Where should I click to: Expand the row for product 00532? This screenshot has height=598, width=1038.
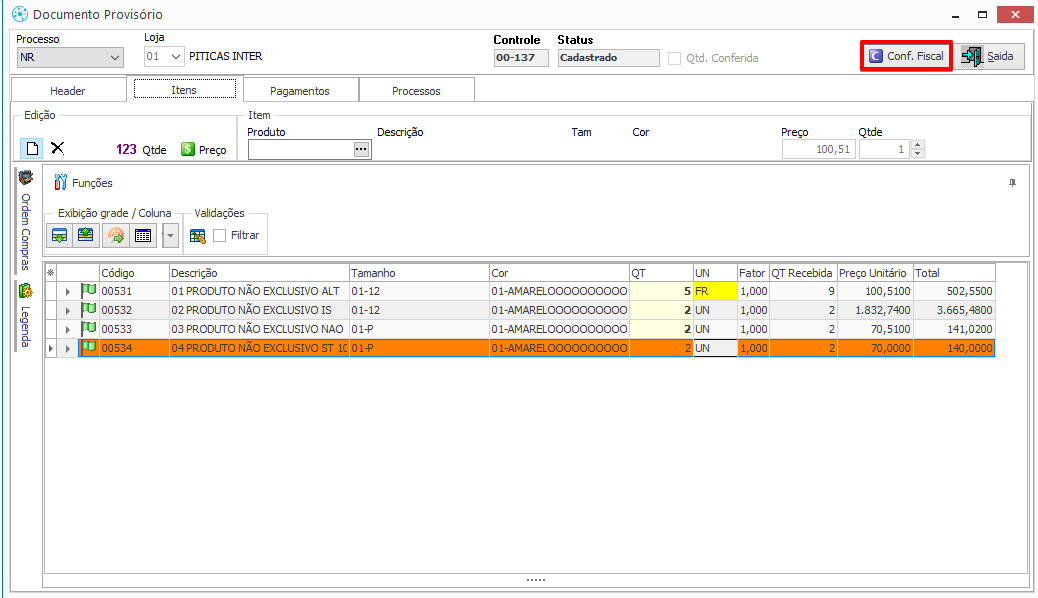68,311
